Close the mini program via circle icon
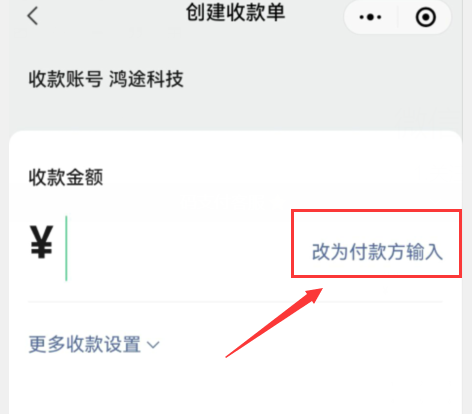This screenshot has height=414, width=472. 426,17
